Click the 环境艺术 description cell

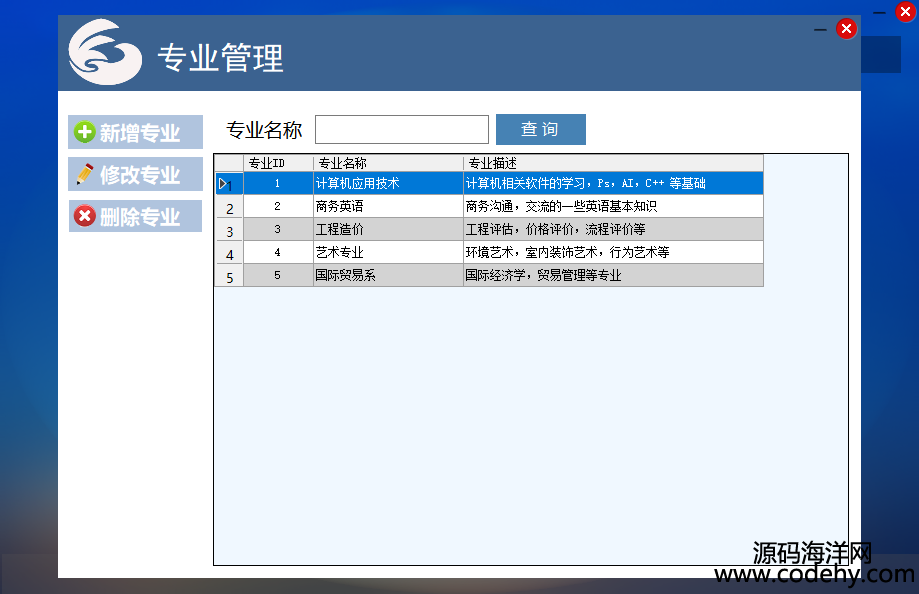pyautogui.click(x=612, y=253)
